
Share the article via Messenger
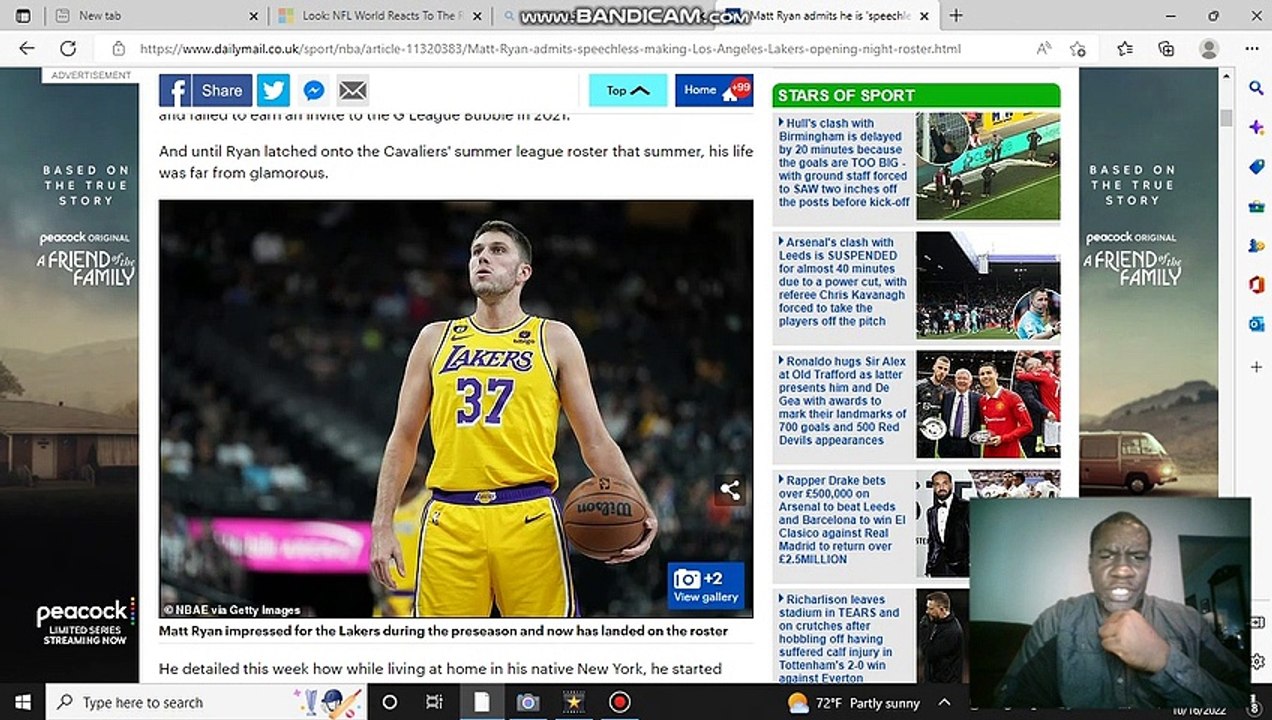coord(313,90)
